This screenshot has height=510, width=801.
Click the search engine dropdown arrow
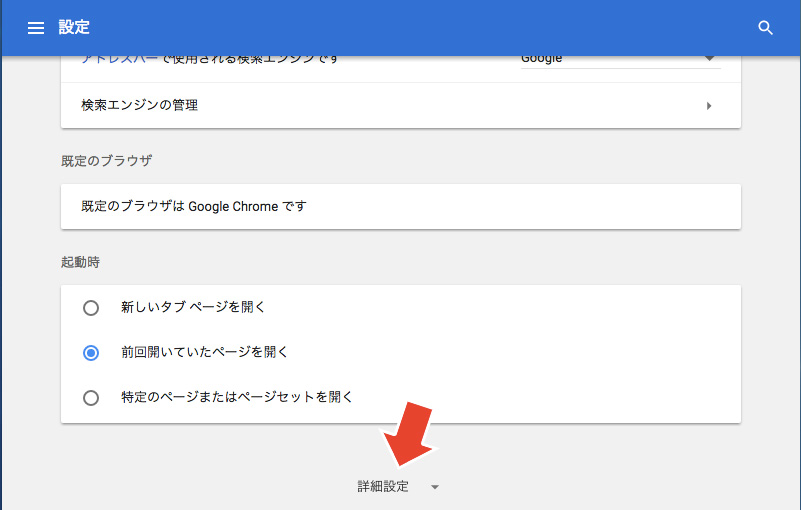pos(710,59)
